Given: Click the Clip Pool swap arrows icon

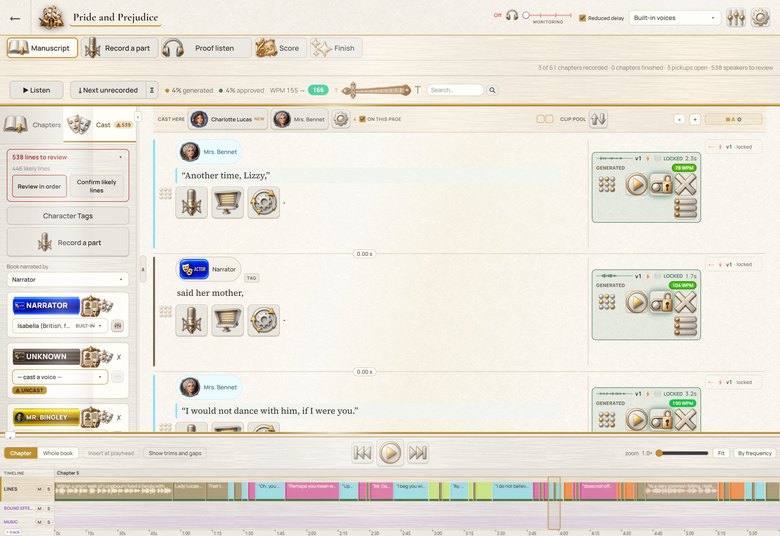Looking at the screenshot, I should point(598,119).
